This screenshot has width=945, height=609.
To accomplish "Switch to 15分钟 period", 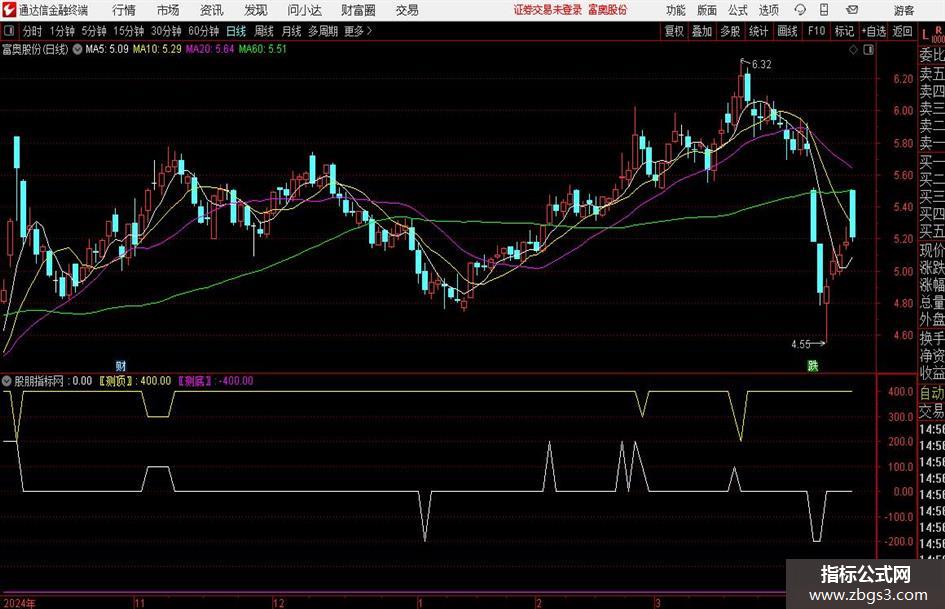I will (x=129, y=31).
